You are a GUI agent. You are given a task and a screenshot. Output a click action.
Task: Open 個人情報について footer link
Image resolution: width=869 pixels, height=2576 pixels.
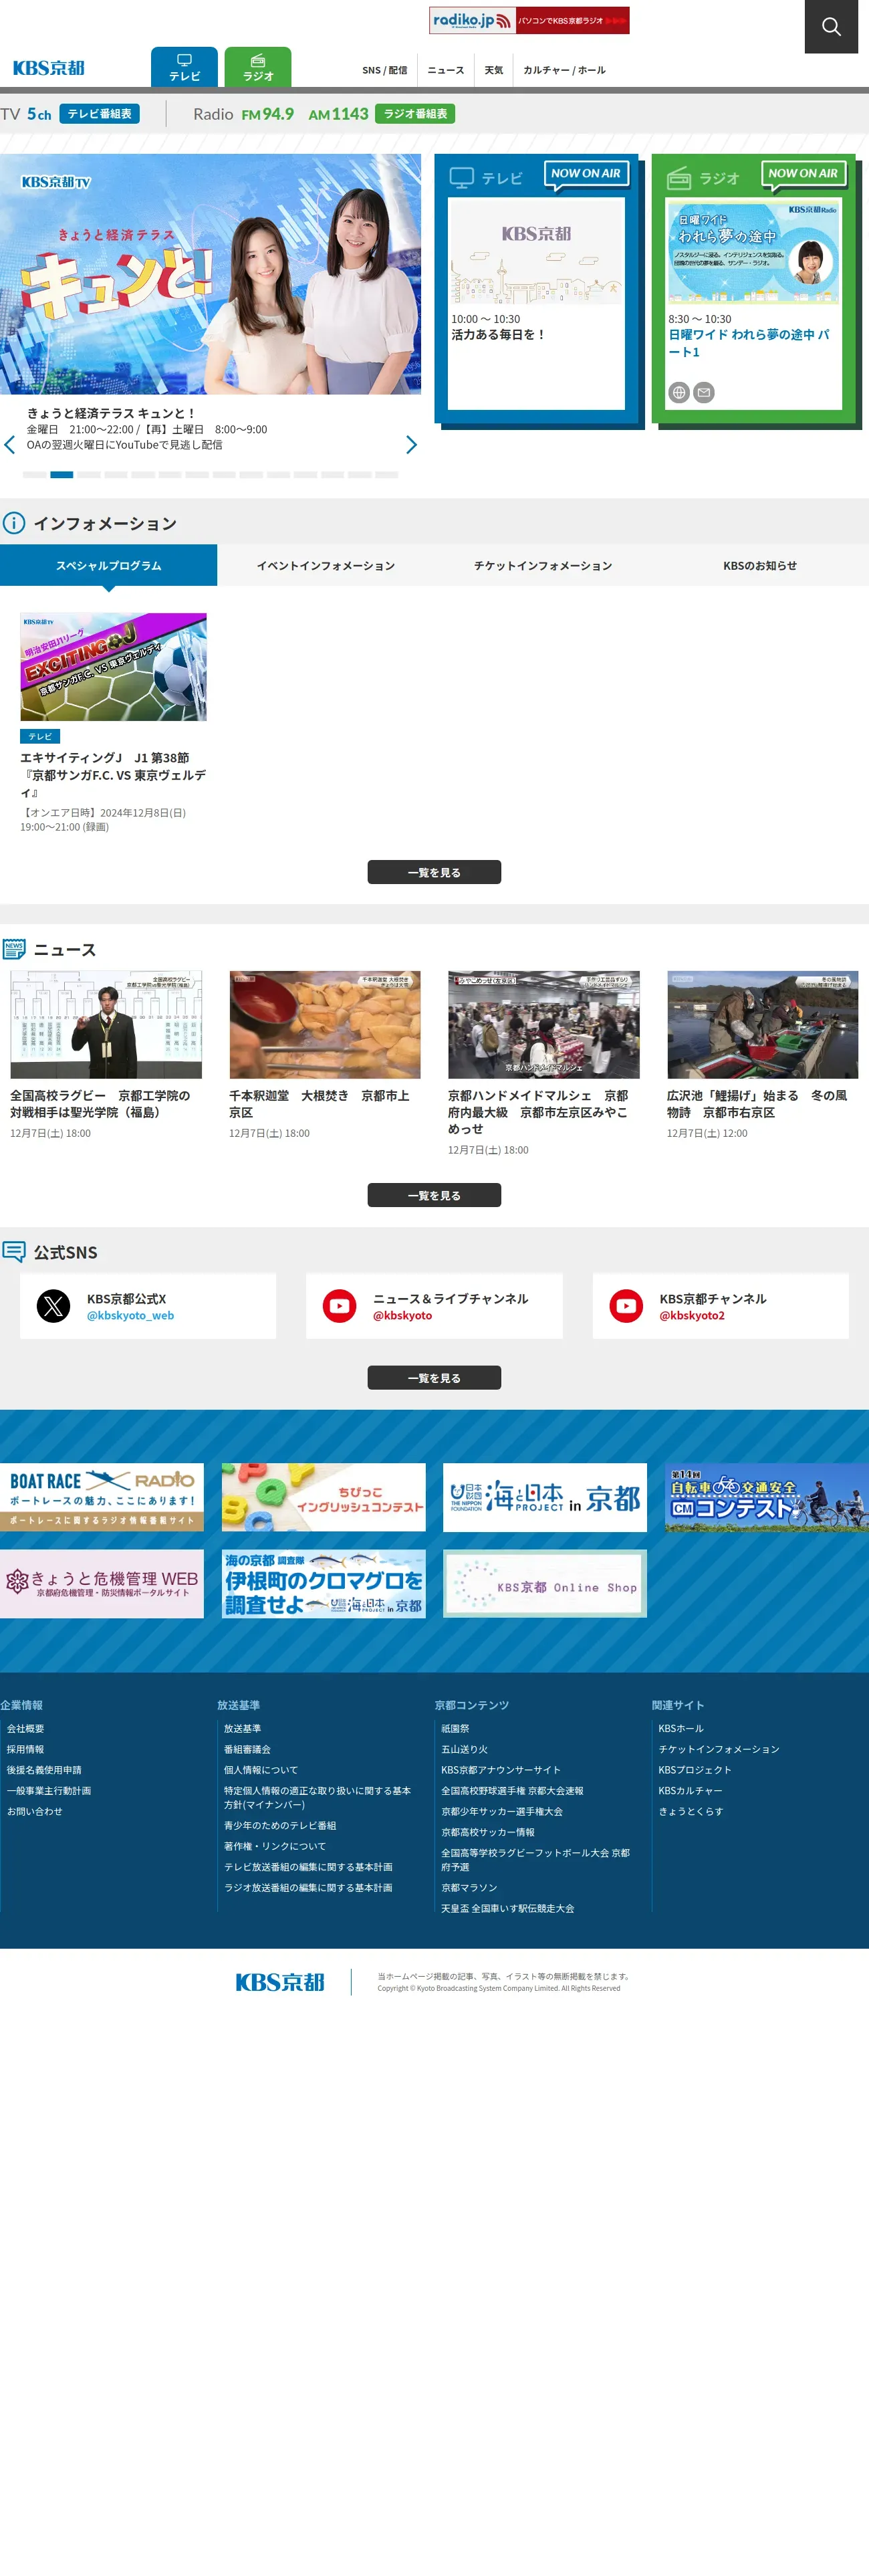coord(261,1770)
